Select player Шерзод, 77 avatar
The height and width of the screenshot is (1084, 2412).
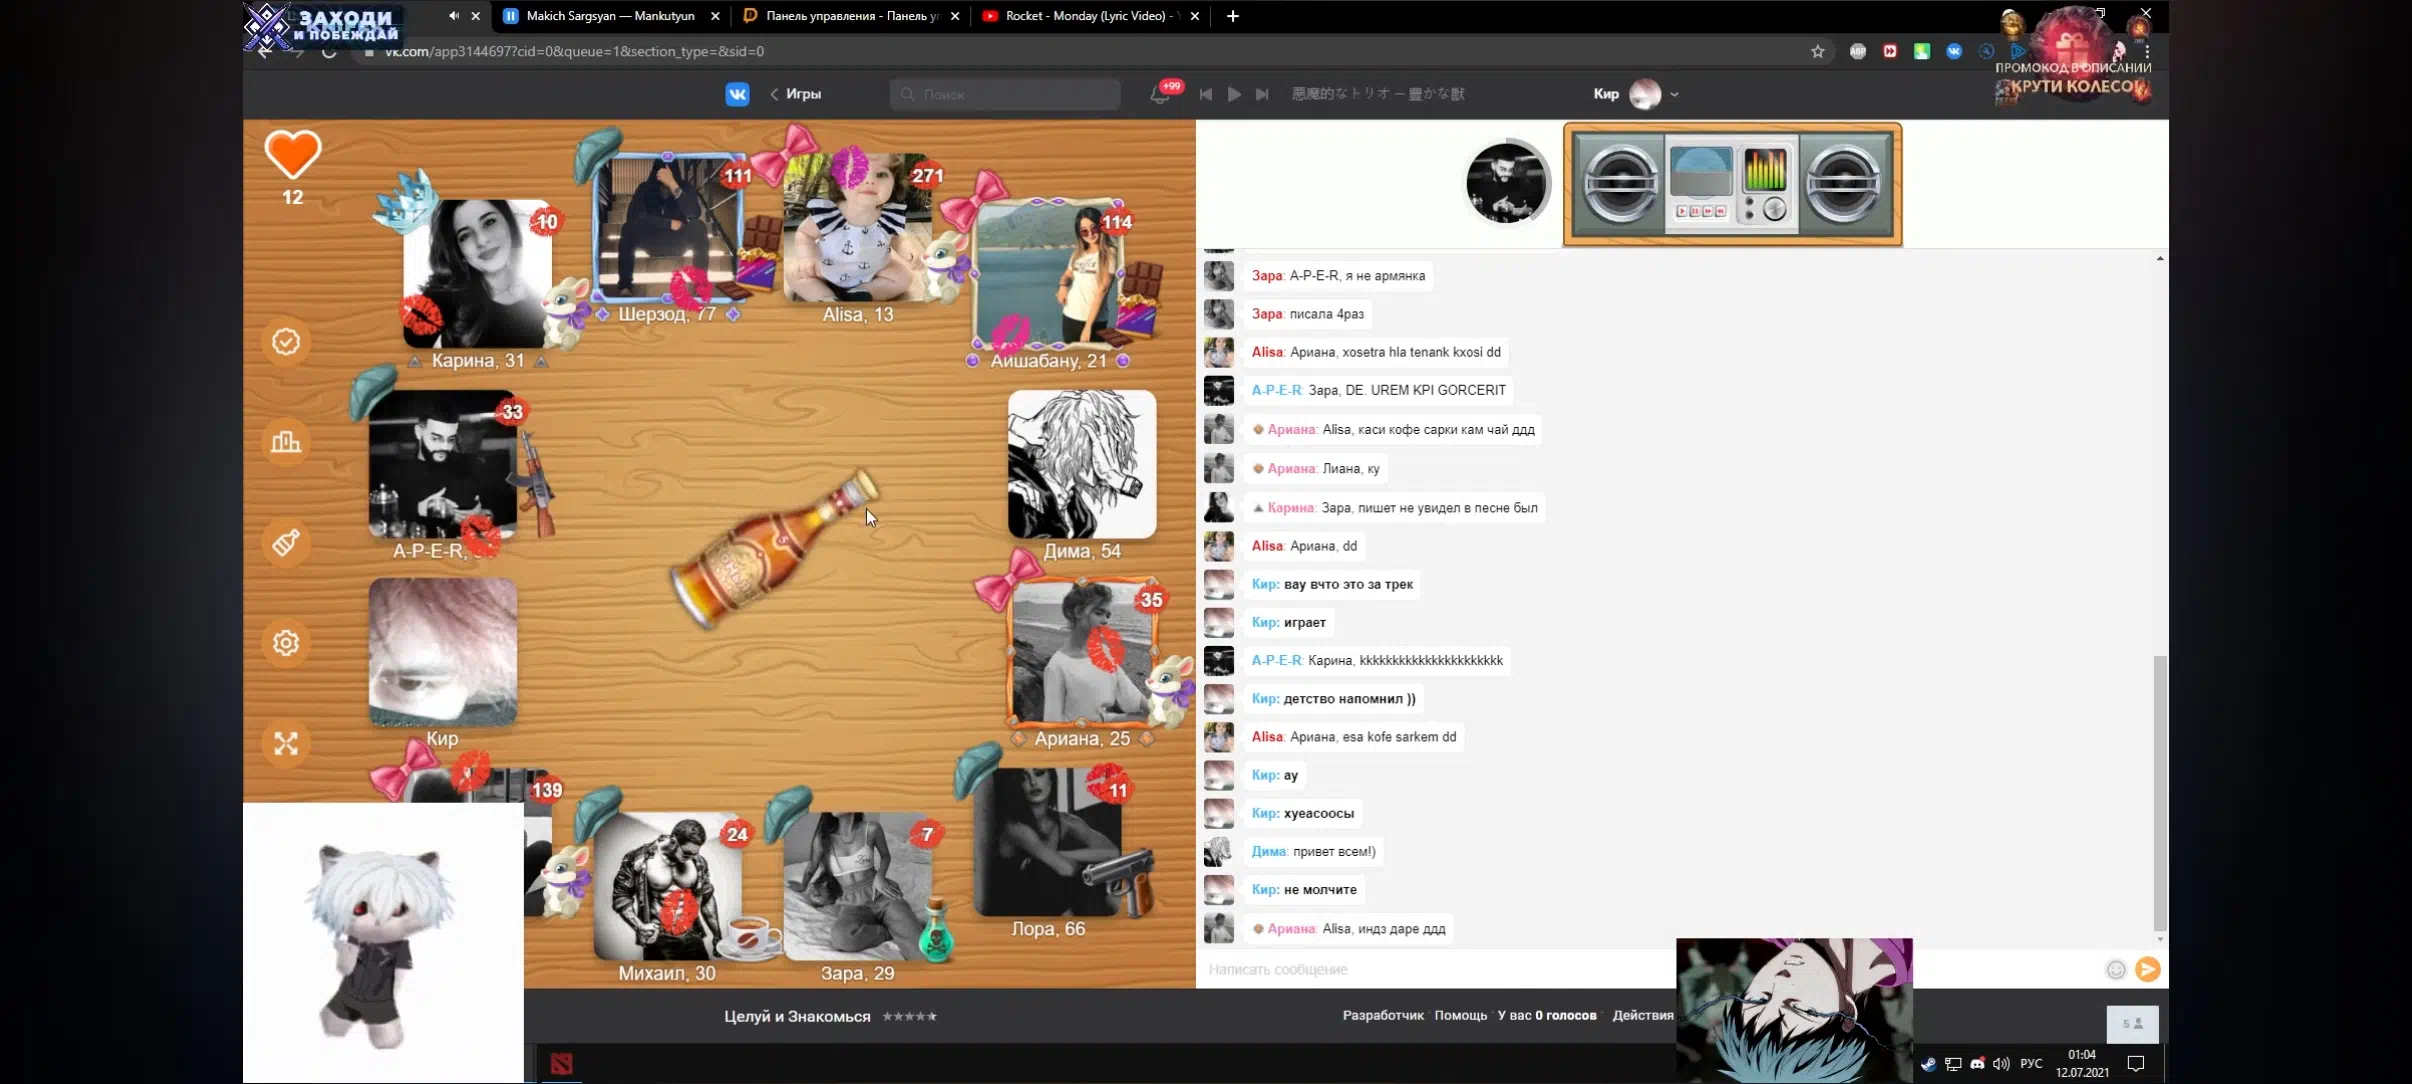point(667,228)
